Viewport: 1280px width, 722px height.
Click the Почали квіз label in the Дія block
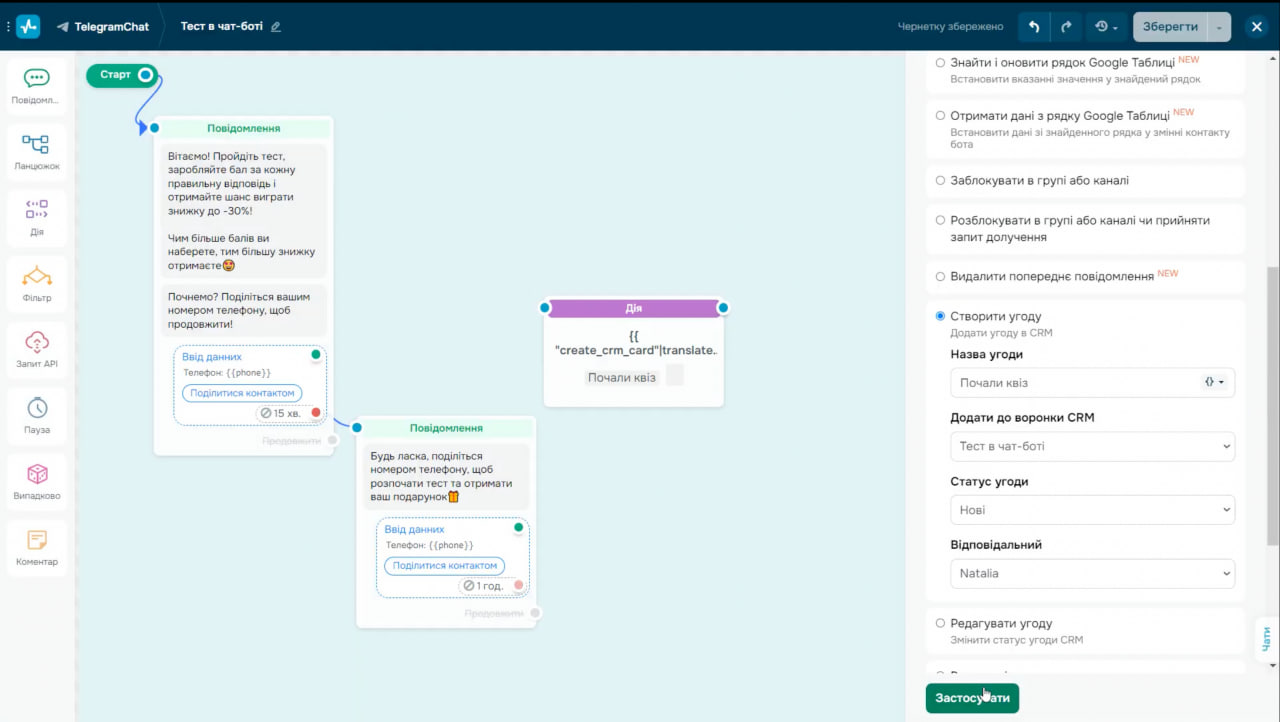click(622, 377)
